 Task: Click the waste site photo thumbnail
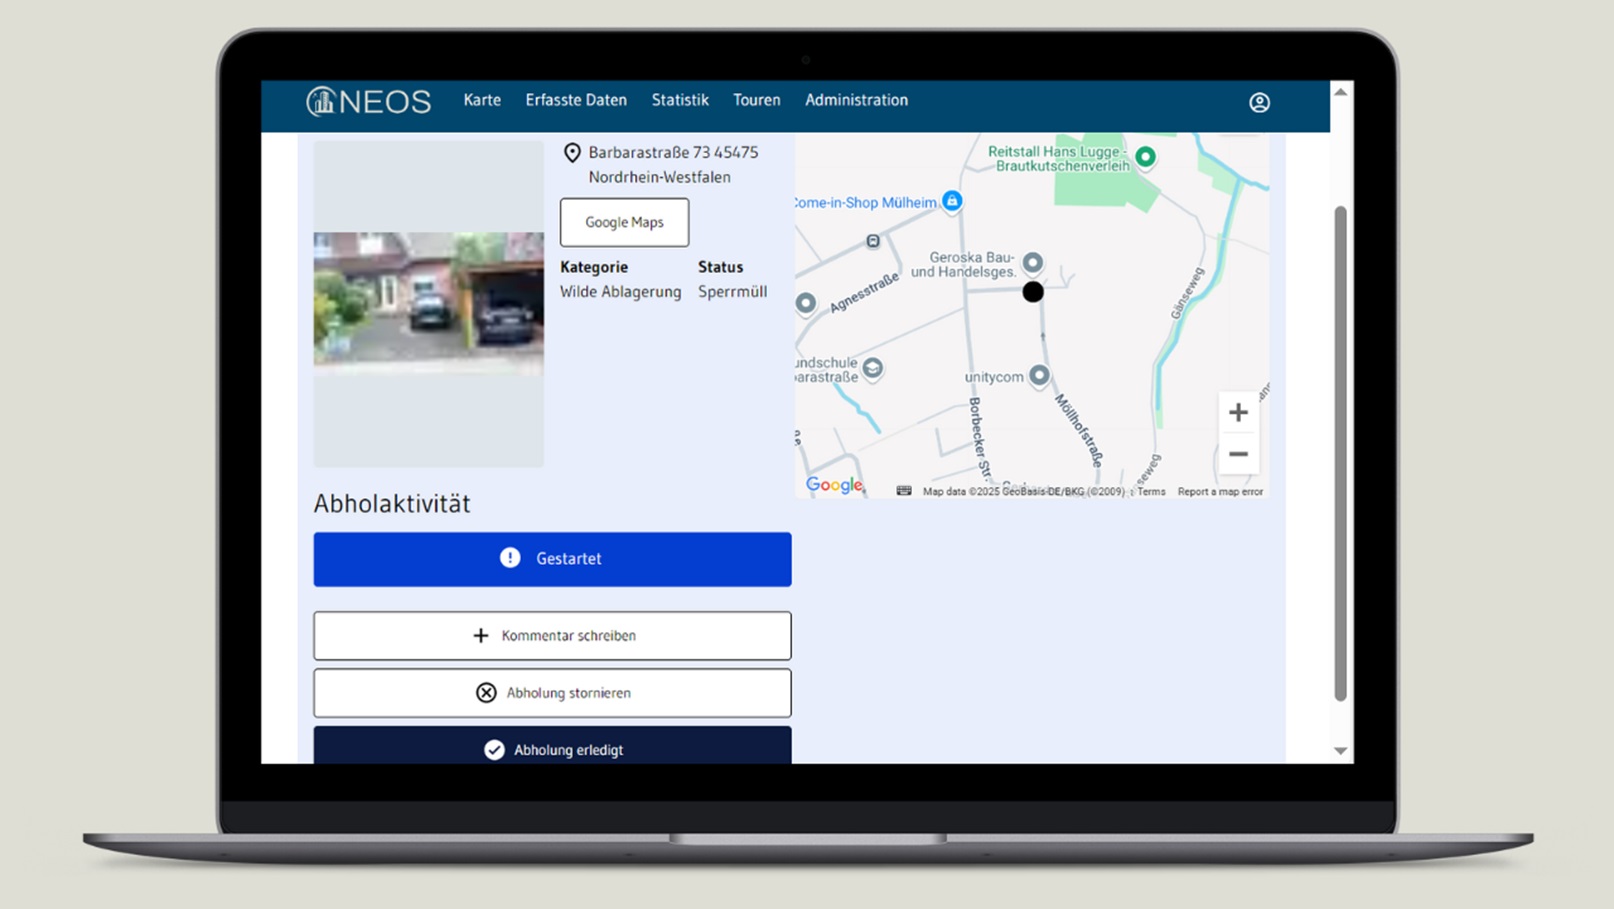429,299
